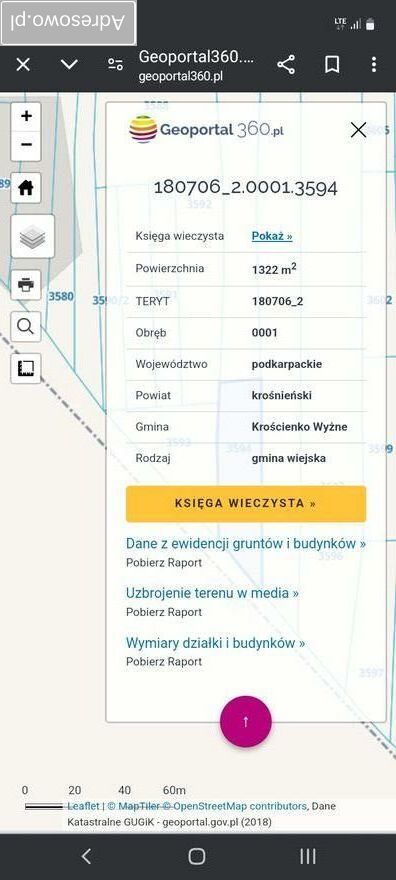396x880 pixels.
Task: Open Dane z ewidencji gruntów i budynków link
Action: pyautogui.click(x=246, y=544)
